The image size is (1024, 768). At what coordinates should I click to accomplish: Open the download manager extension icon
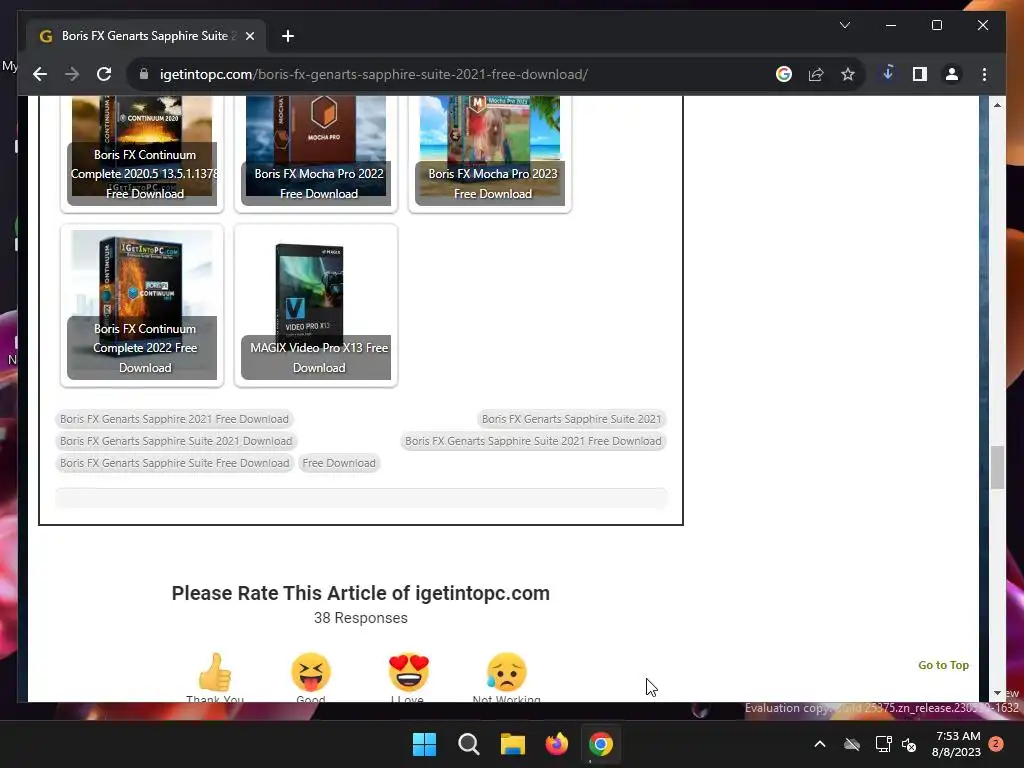(x=888, y=73)
